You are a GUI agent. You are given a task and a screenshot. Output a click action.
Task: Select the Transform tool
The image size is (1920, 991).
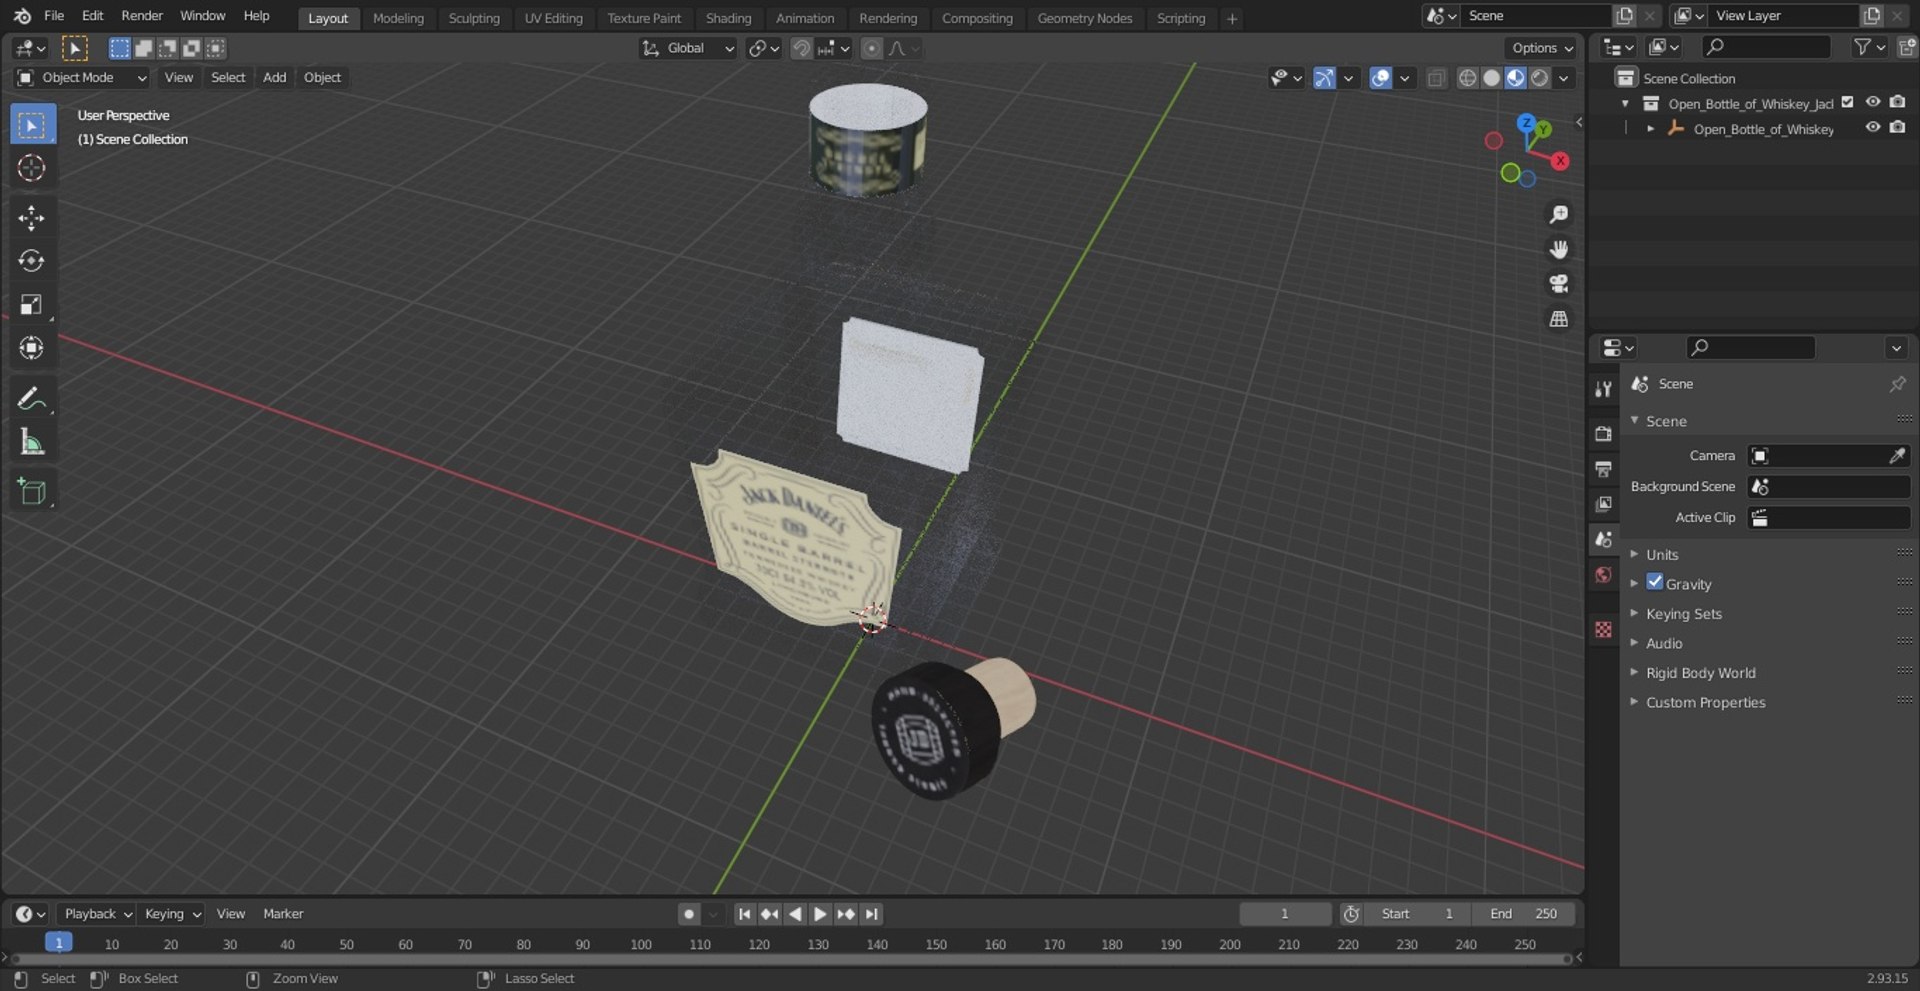point(32,347)
